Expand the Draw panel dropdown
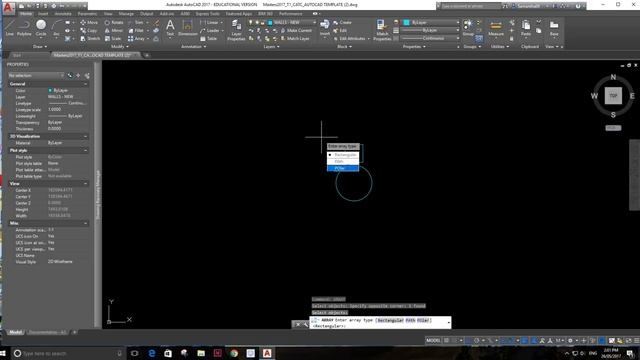Image resolution: width=640 pixels, height=360 pixels. point(40,47)
